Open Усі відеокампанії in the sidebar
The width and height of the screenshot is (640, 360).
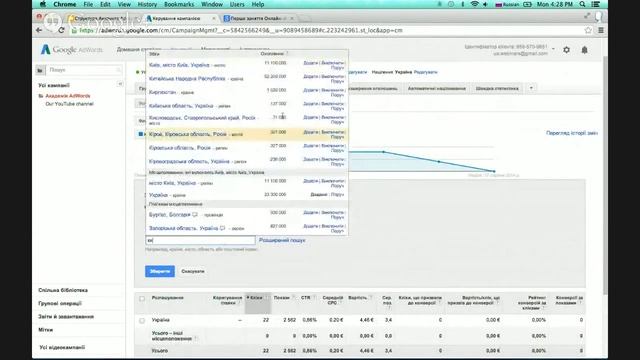62,347
